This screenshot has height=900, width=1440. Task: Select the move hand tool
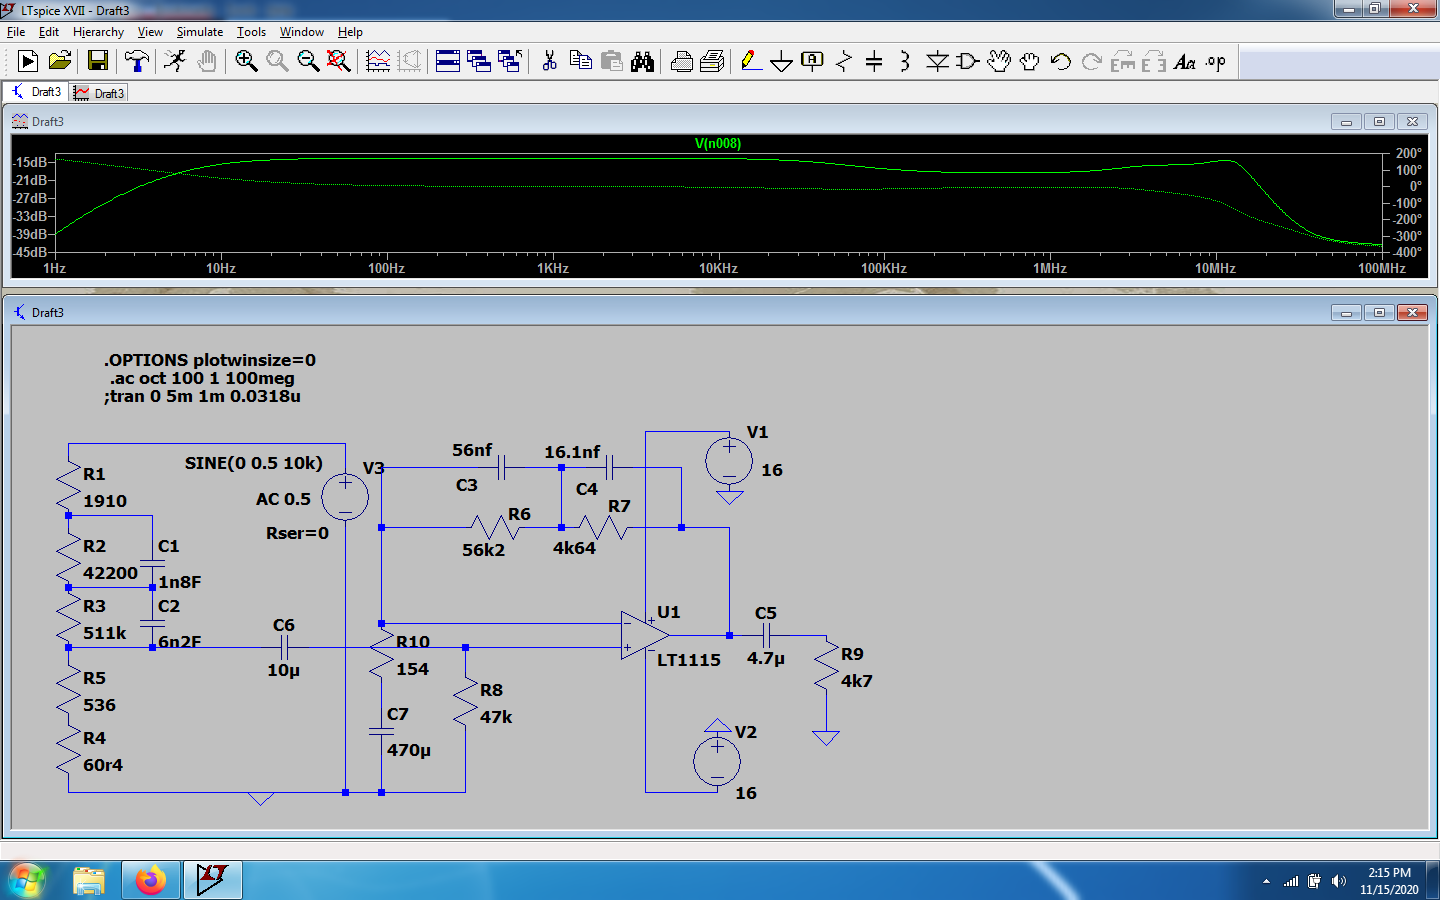pos(999,61)
